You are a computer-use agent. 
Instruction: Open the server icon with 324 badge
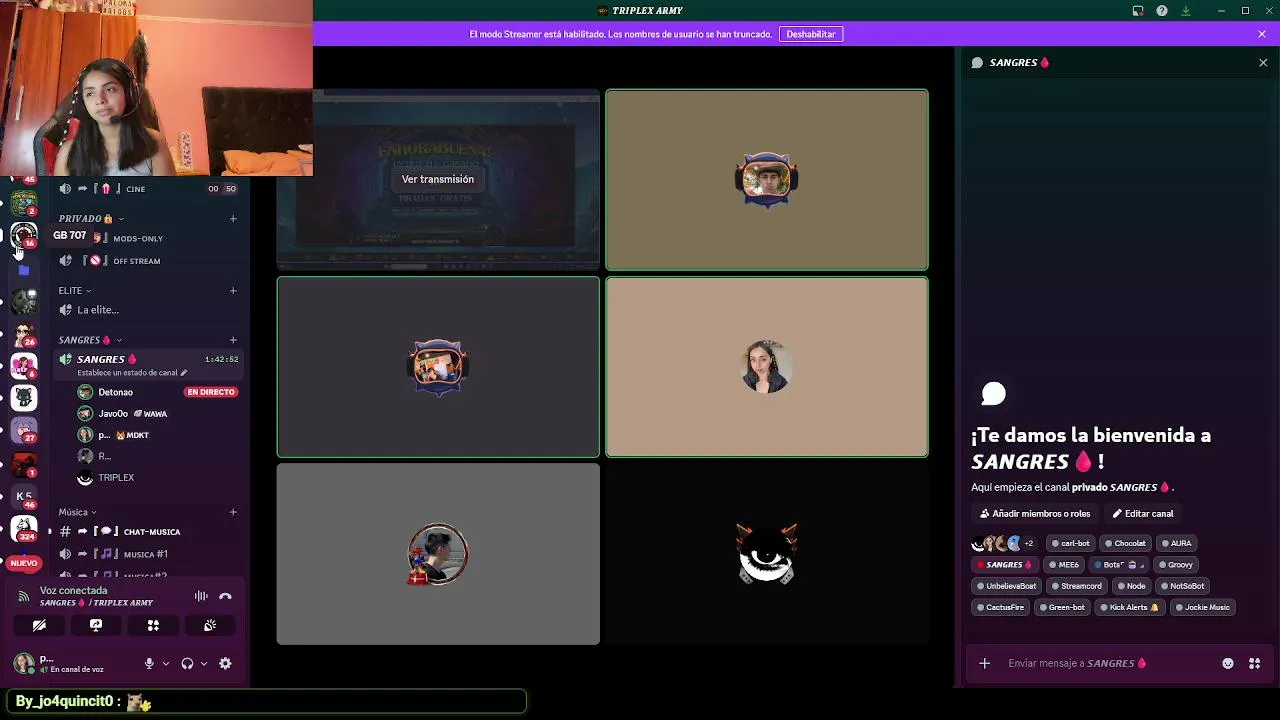tap(24, 528)
